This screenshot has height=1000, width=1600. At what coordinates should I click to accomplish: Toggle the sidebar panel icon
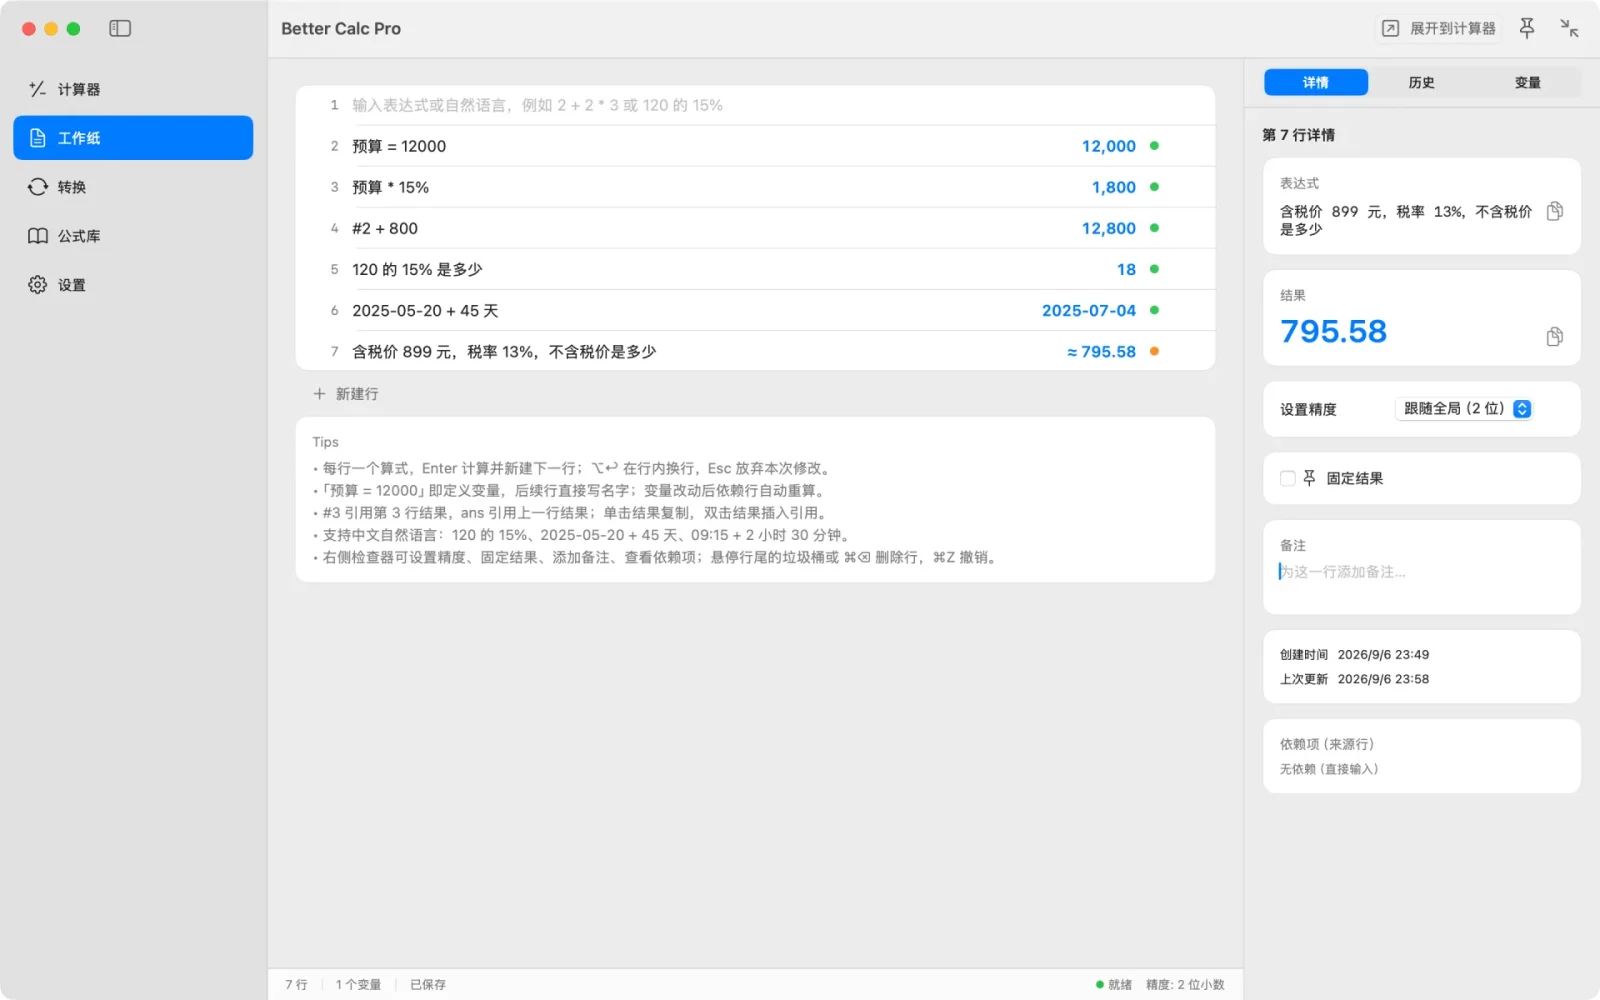coord(120,28)
